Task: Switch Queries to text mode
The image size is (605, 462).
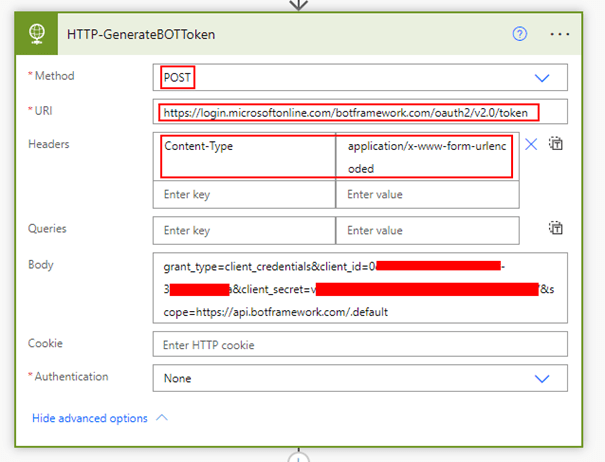Action: click(556, 229)
